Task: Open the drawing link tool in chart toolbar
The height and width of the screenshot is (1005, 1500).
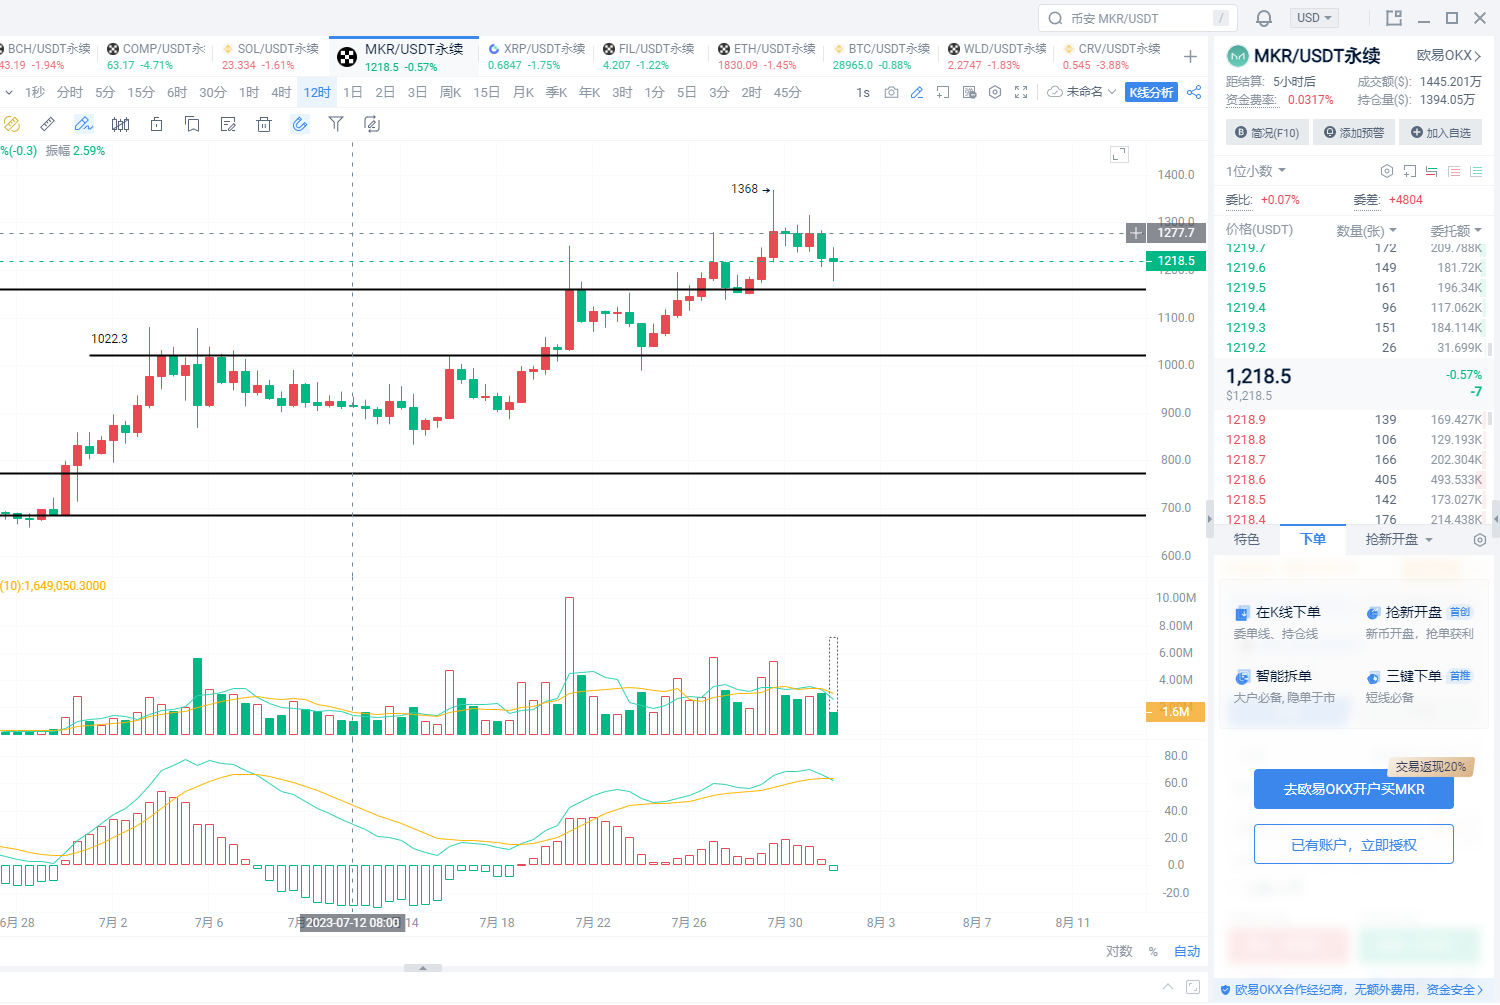Action: (12, 124)
